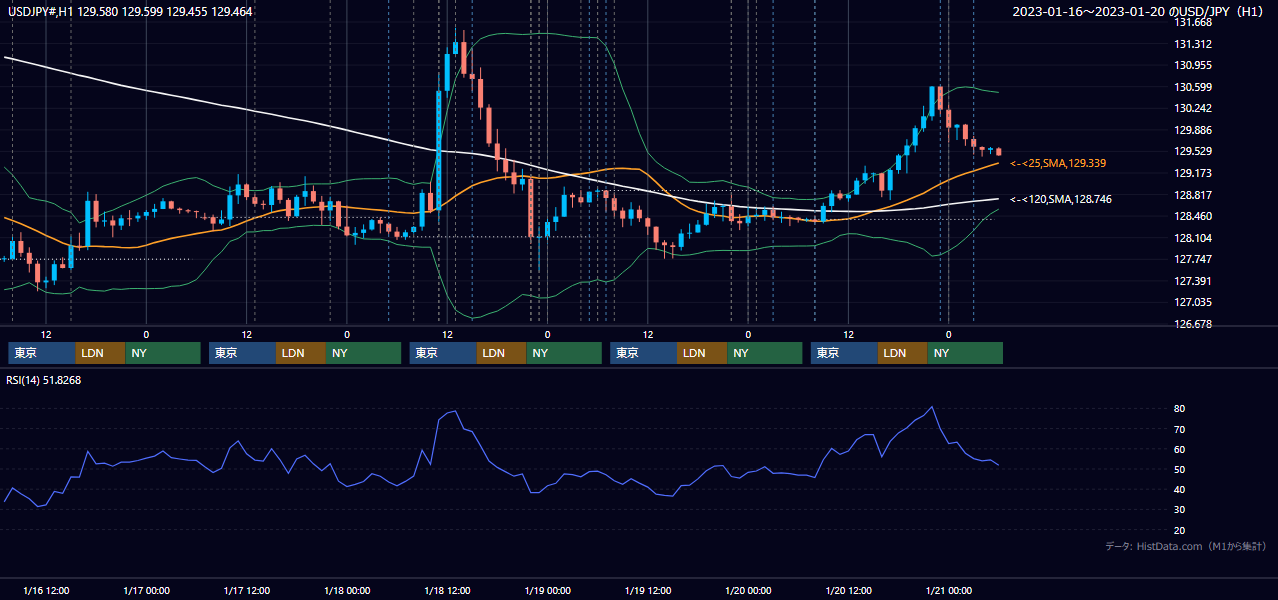Click the NY session box for January 16
The image size is (1278, 600).
(163, 353)
